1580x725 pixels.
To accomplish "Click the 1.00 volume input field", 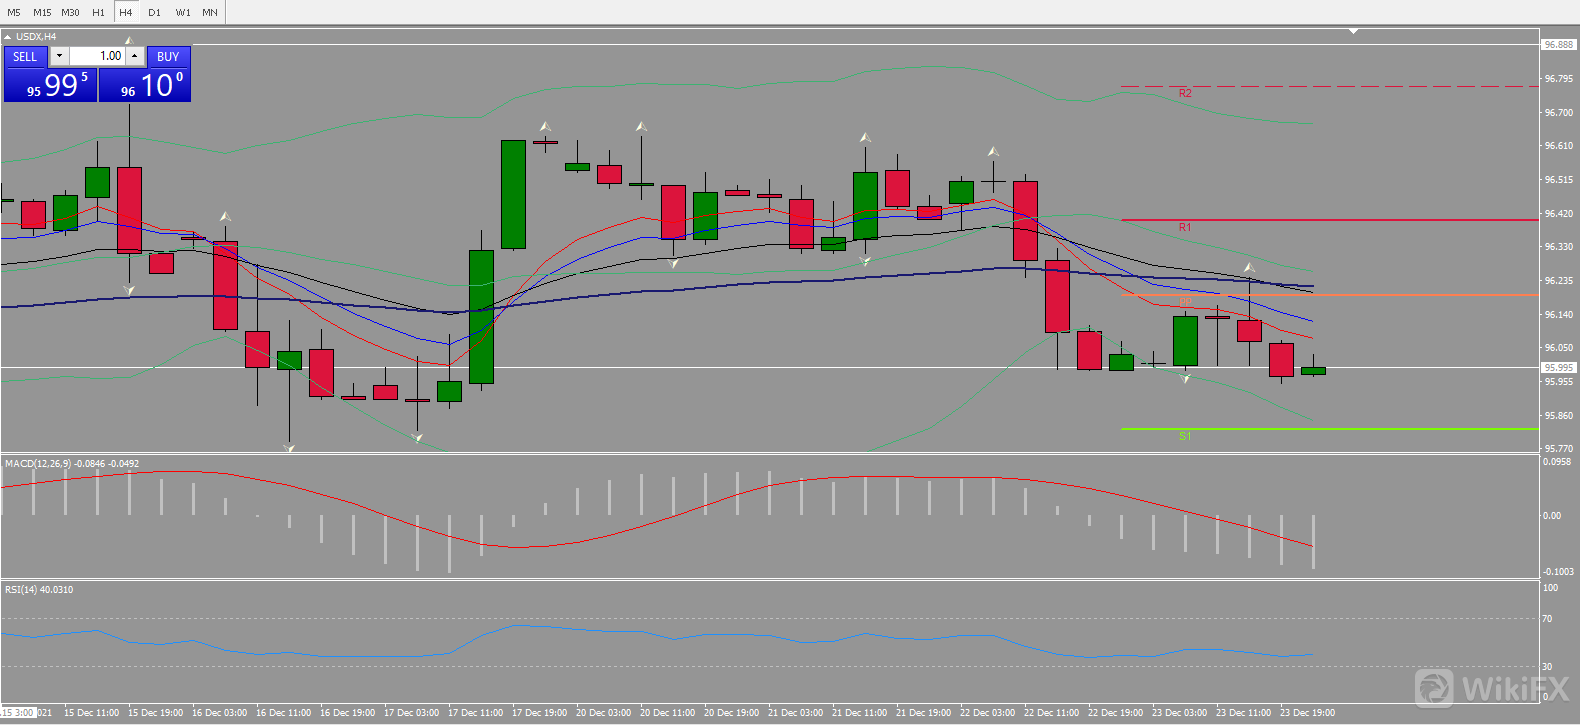I will tap(97, 56).
